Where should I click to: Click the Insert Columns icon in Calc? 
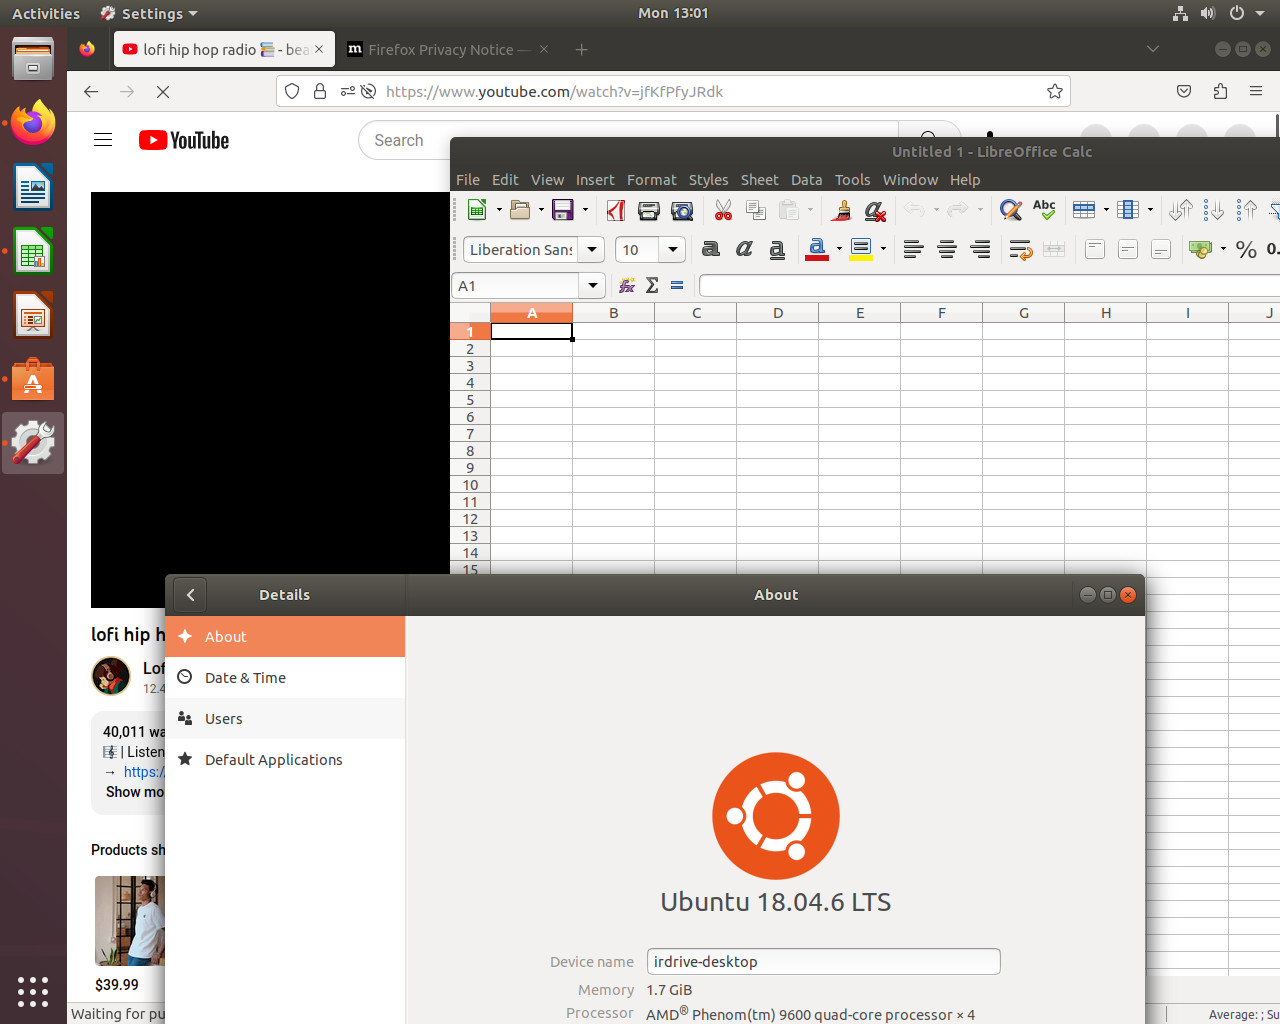click(1128, 210)
